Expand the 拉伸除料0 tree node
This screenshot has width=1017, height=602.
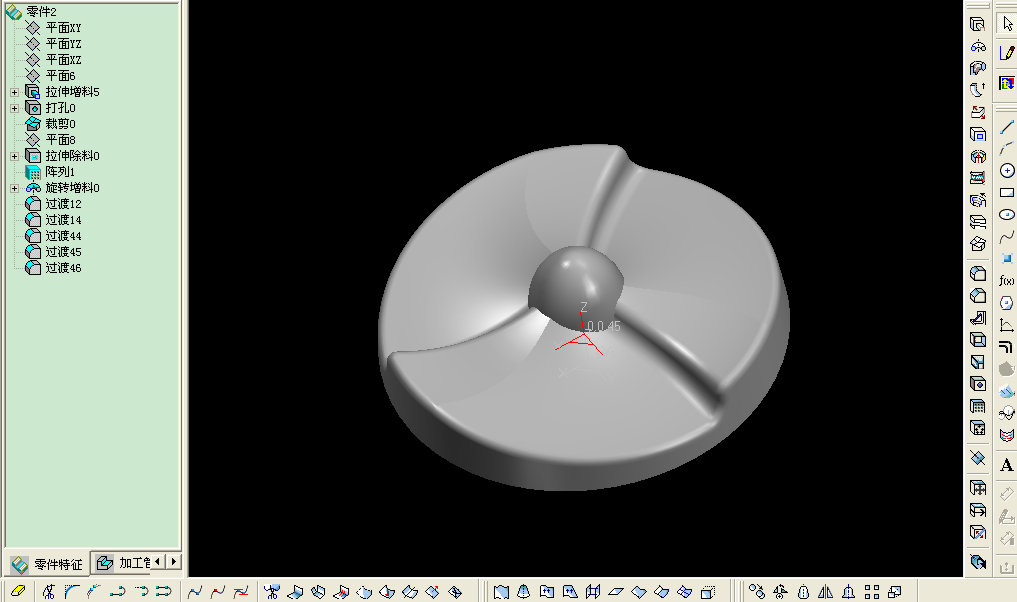14,156
